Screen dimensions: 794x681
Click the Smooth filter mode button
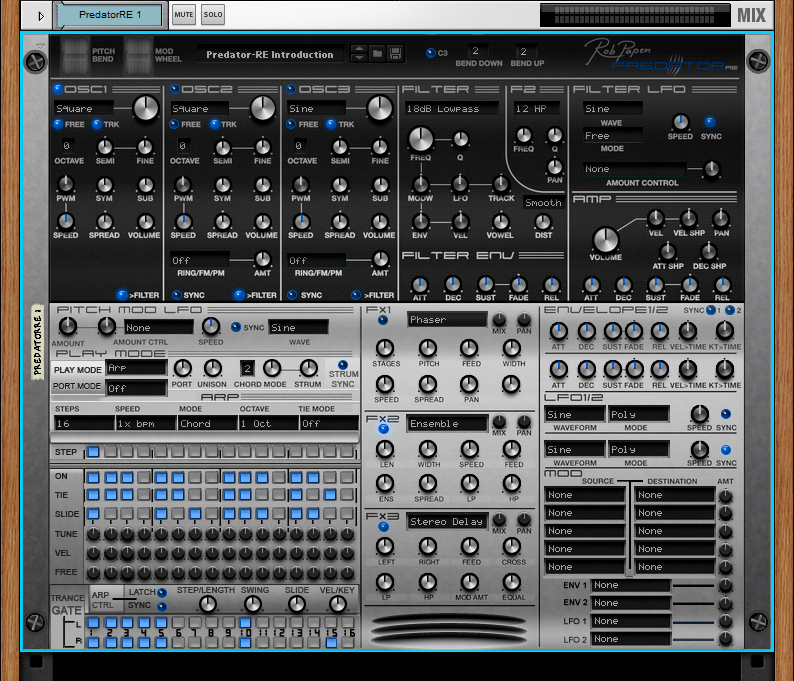click(x=543, y=203)
